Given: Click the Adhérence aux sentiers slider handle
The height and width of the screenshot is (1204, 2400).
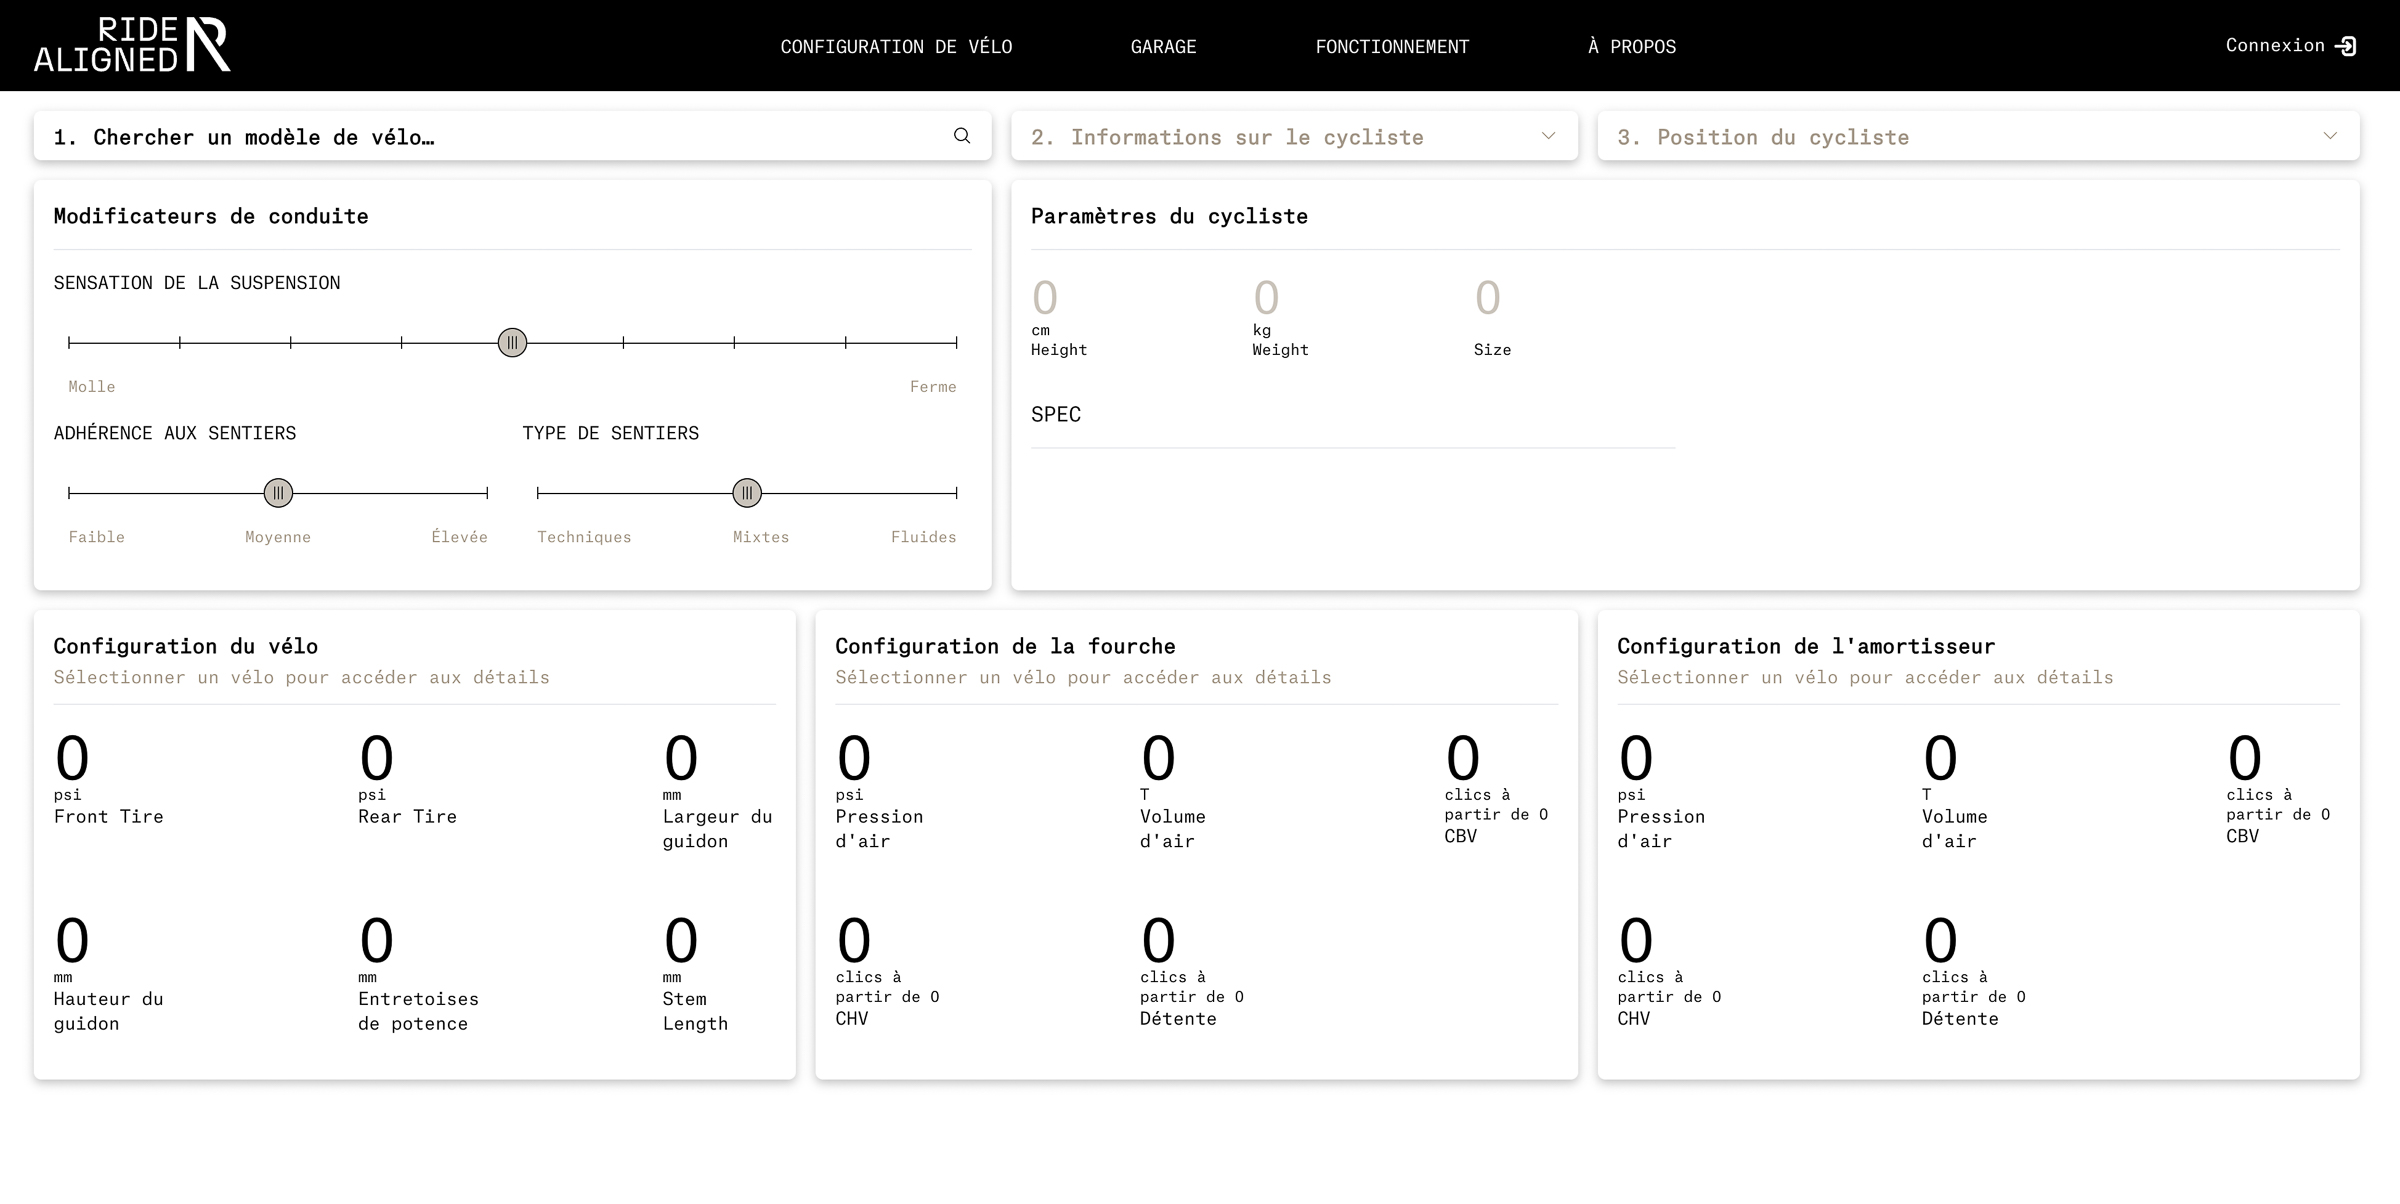Looking at the screenshot, I should pos(278,493).
